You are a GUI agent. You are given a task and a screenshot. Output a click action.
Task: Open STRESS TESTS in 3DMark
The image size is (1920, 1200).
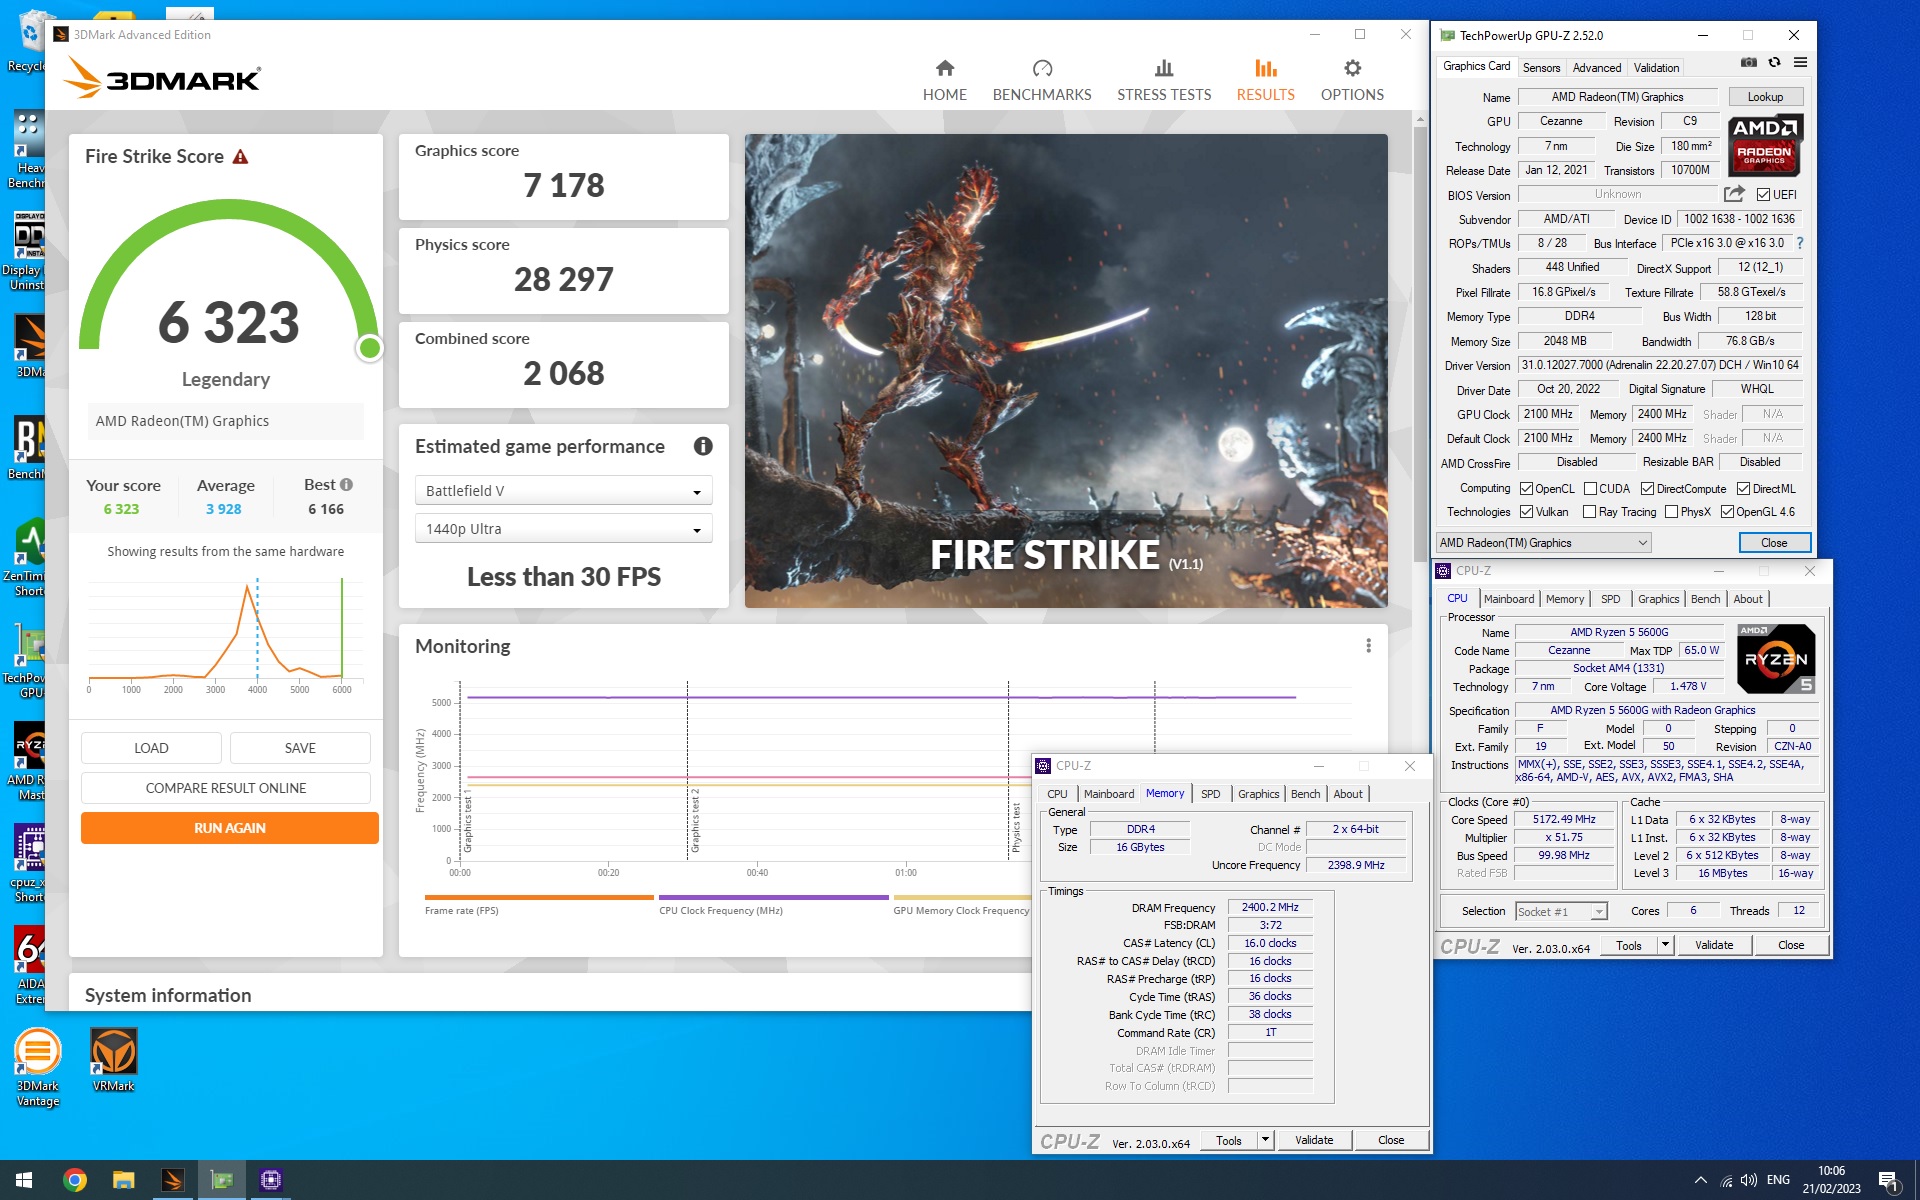pos(1164,81)
